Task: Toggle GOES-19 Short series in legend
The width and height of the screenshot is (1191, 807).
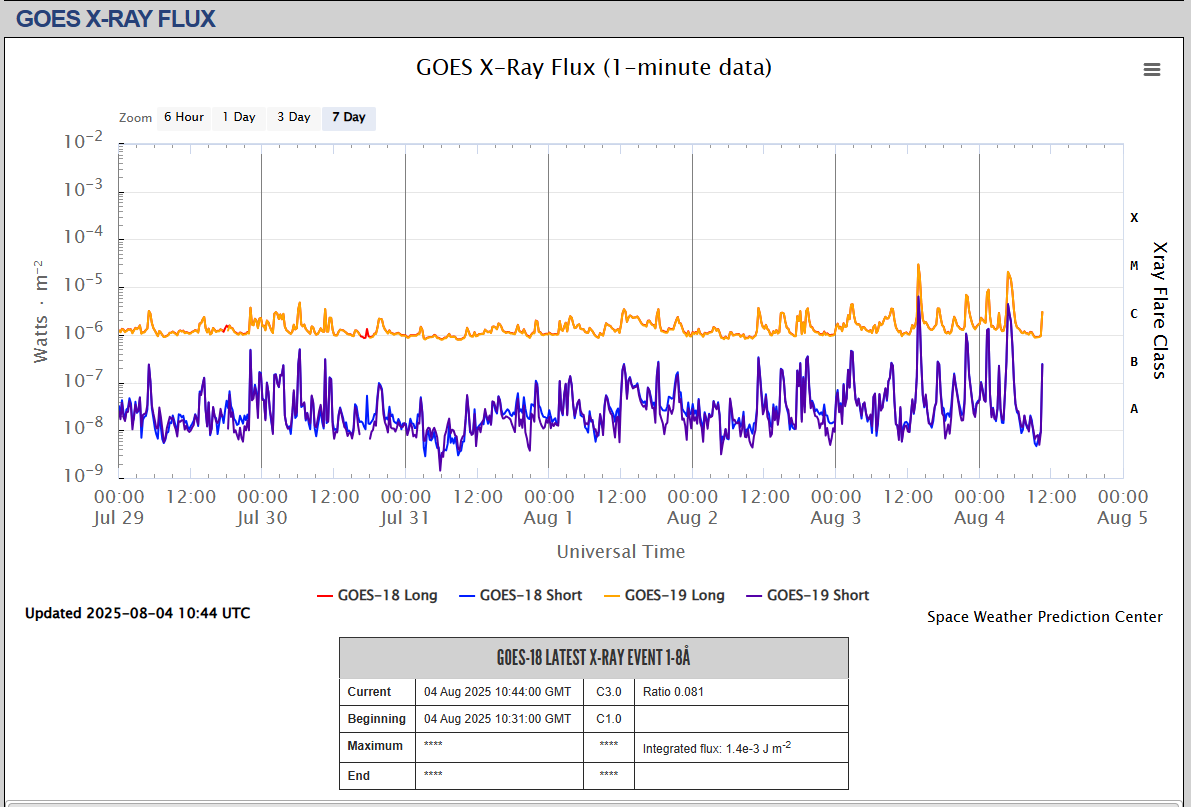Action: click(x=808, y=596)
